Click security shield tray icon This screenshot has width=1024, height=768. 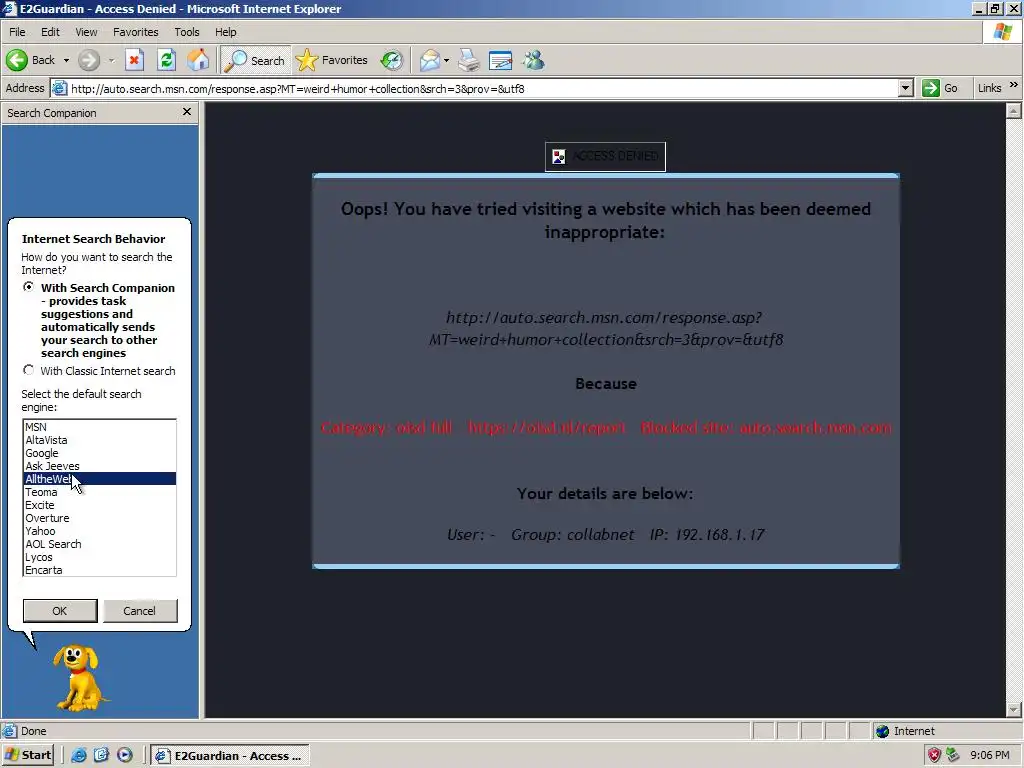(x=935, y=755)
